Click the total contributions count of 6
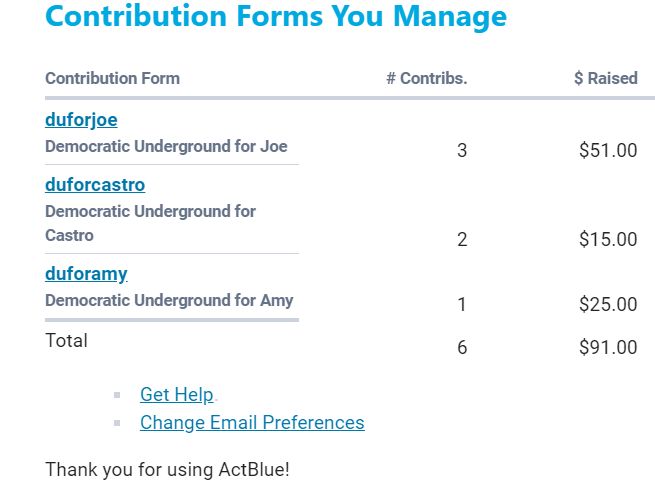The height and width of the screenshot is (502, 655). point(462,348)
